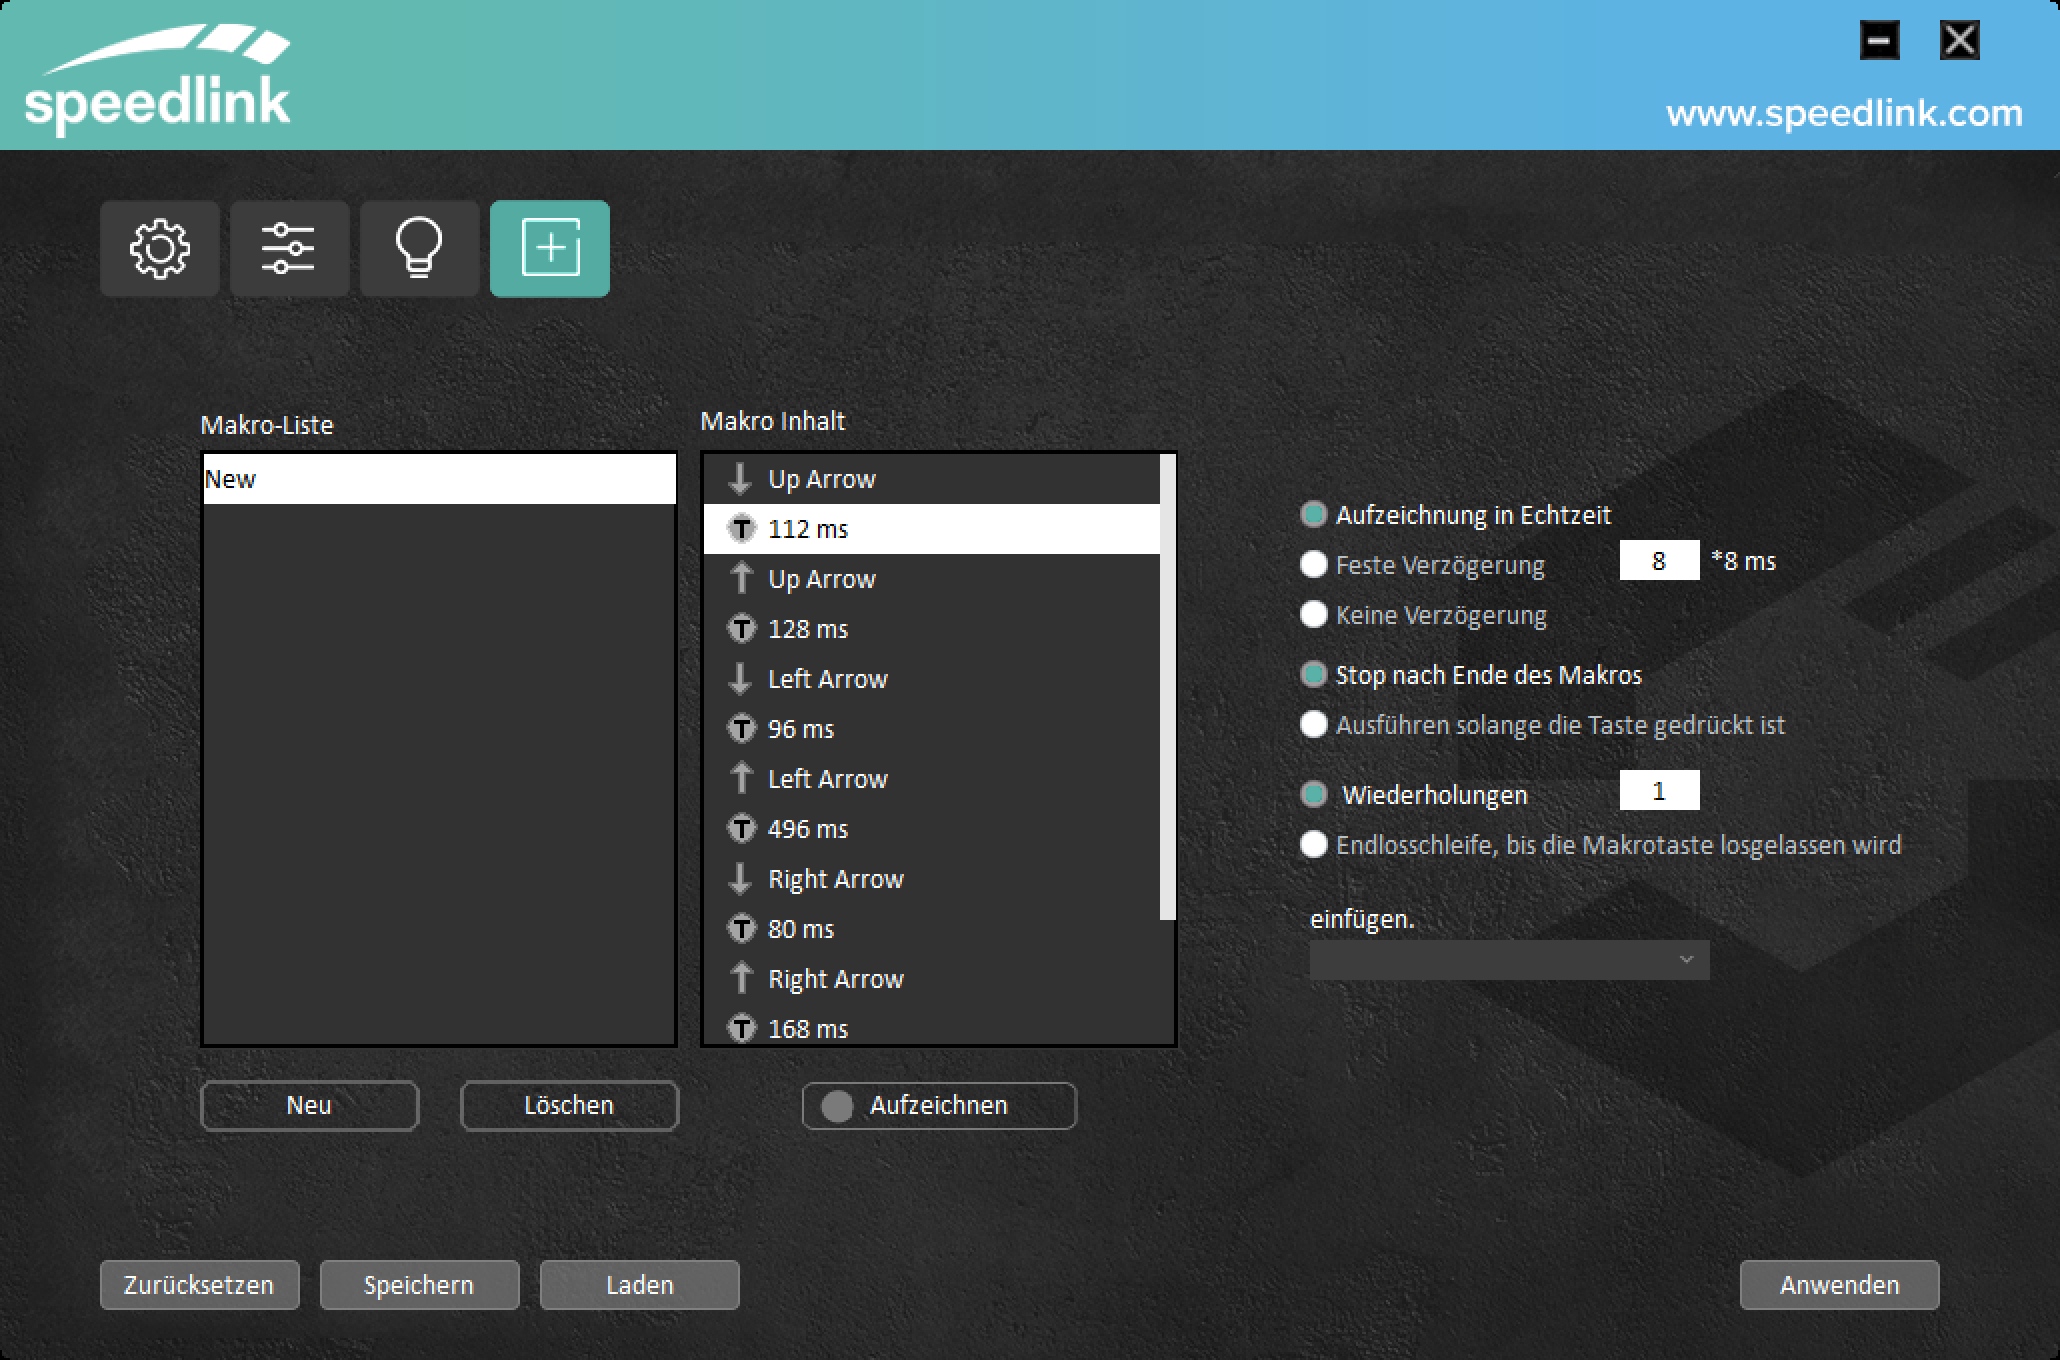Click the Makro Inhalt scrollbar
2060x1360 pixels.
pyautogui.click(x=1167, y=688)
